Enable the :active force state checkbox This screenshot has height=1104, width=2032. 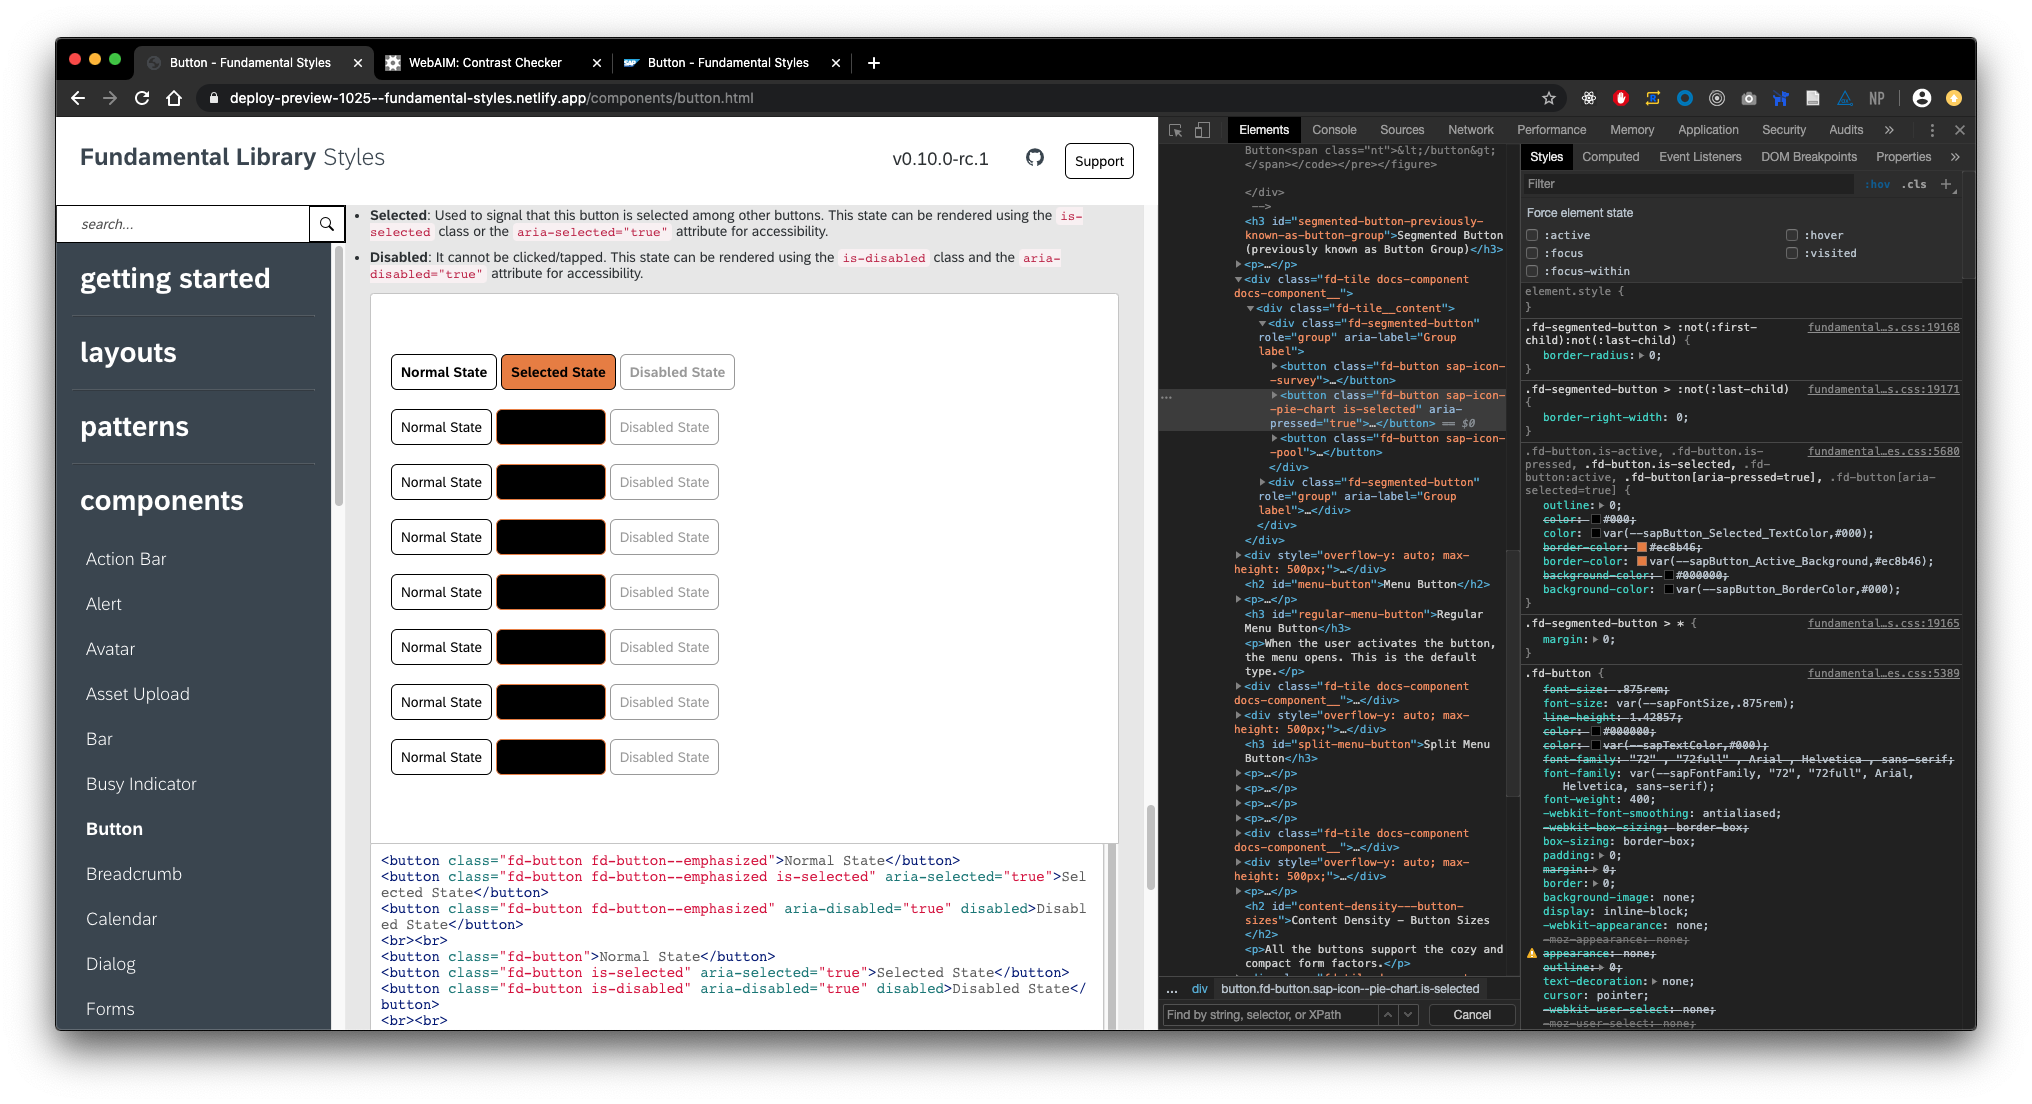[x=1532, y=235]
